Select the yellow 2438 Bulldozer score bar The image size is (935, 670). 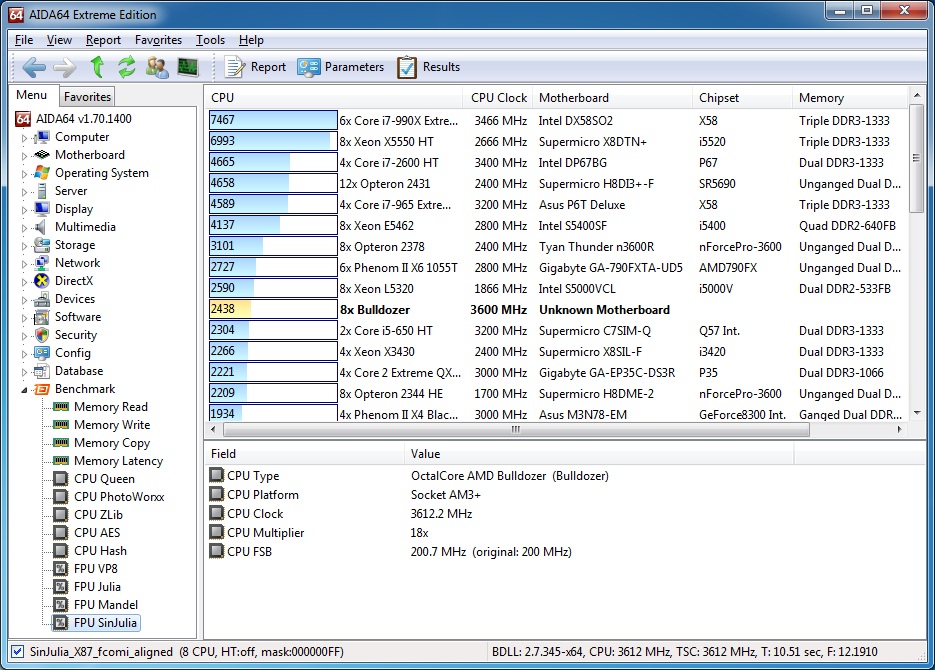(273, 309)
